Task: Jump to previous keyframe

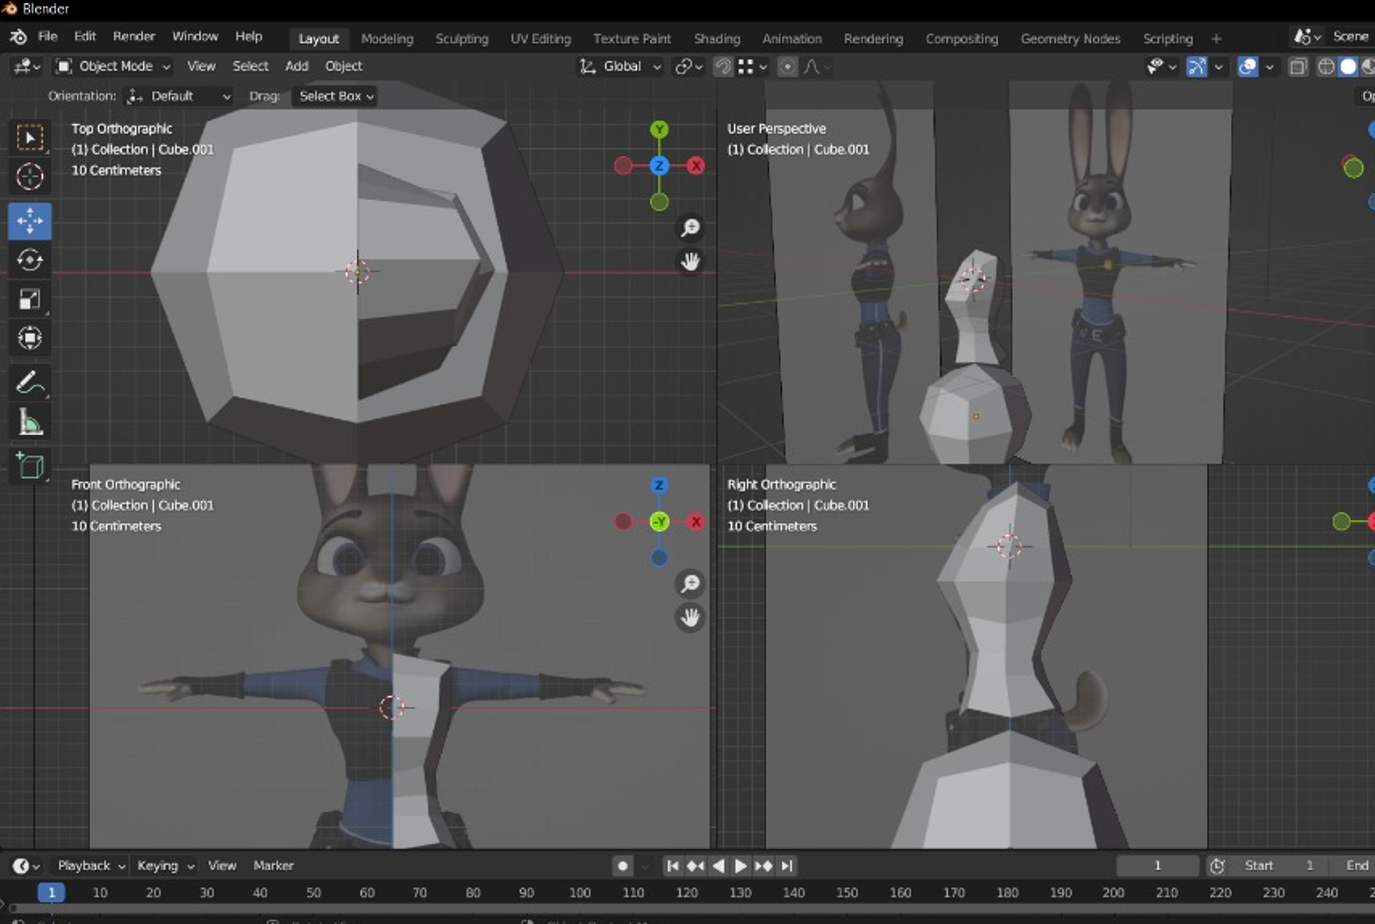Action: pos(696,866)
